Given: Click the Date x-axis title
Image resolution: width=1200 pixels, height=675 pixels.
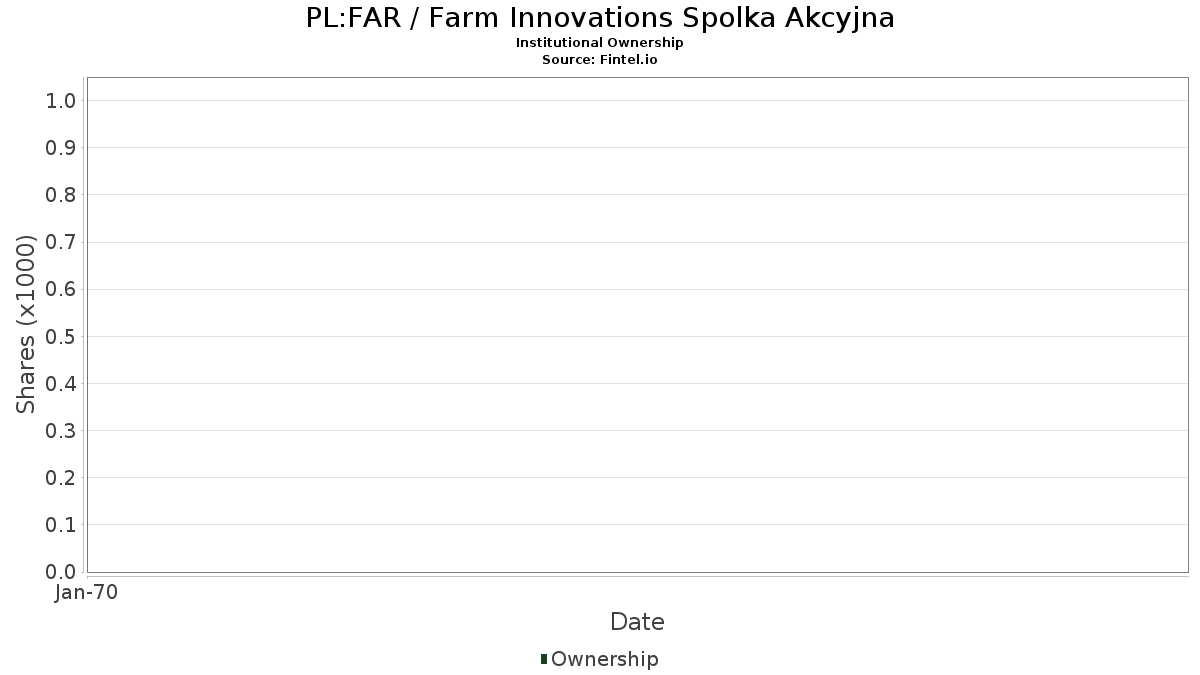Looking at the screenshot, I should (637, 622).
